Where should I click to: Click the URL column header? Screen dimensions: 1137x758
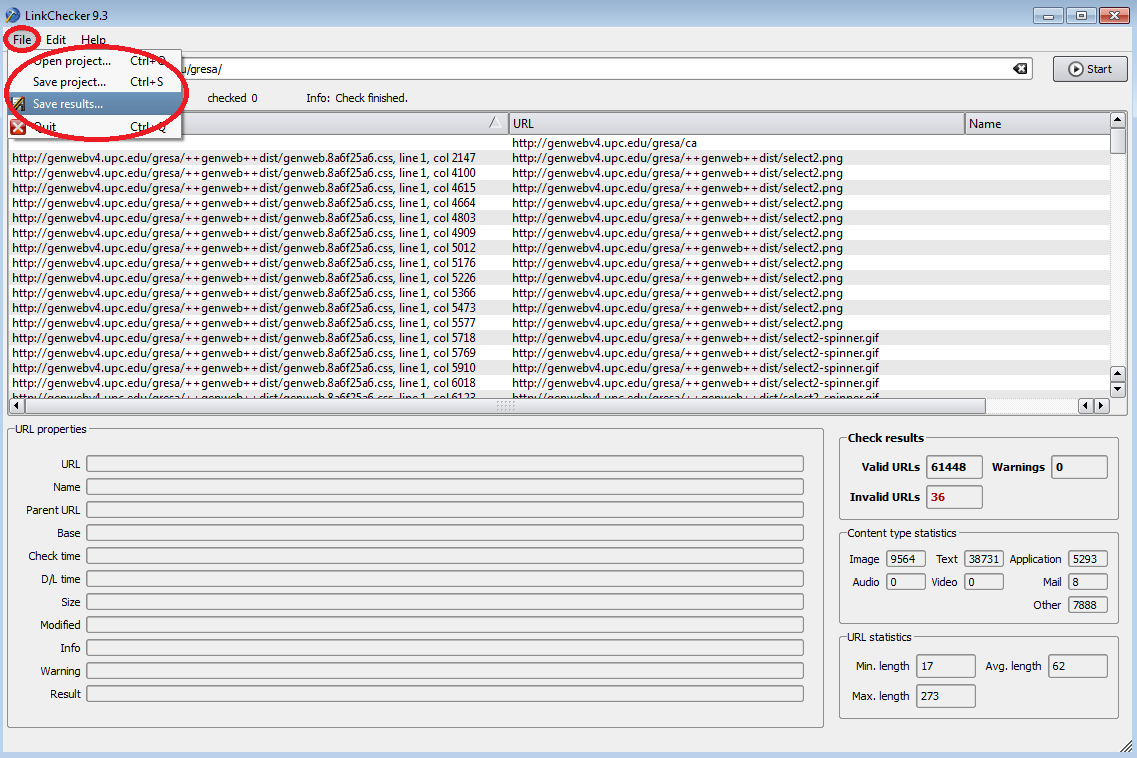[x=736, y=124]
